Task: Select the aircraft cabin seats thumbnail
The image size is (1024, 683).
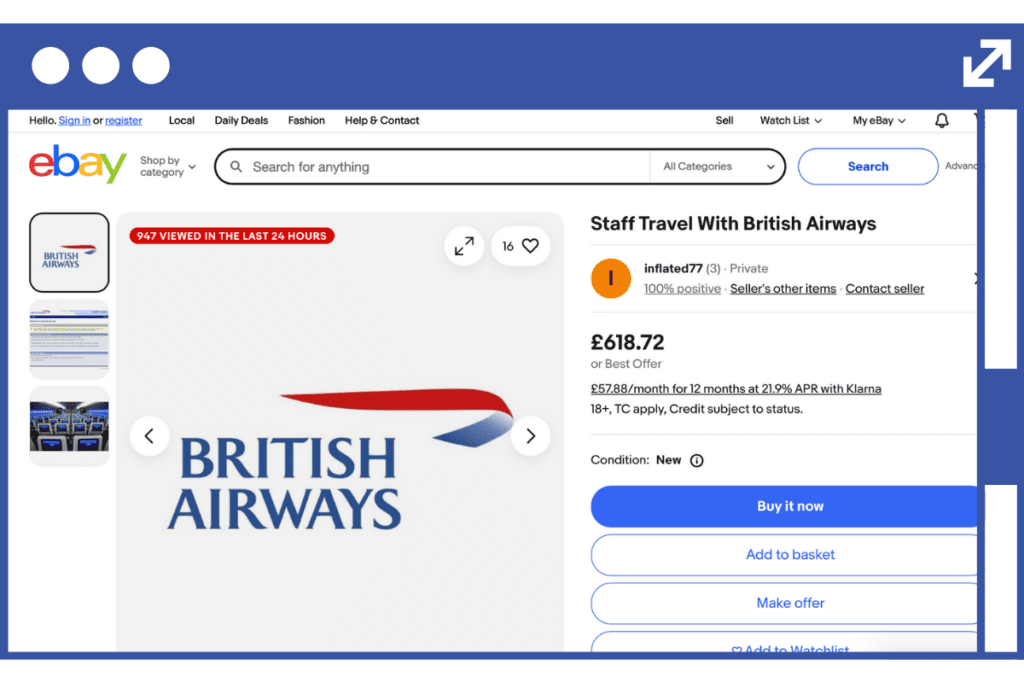Action: pos(69,426)
